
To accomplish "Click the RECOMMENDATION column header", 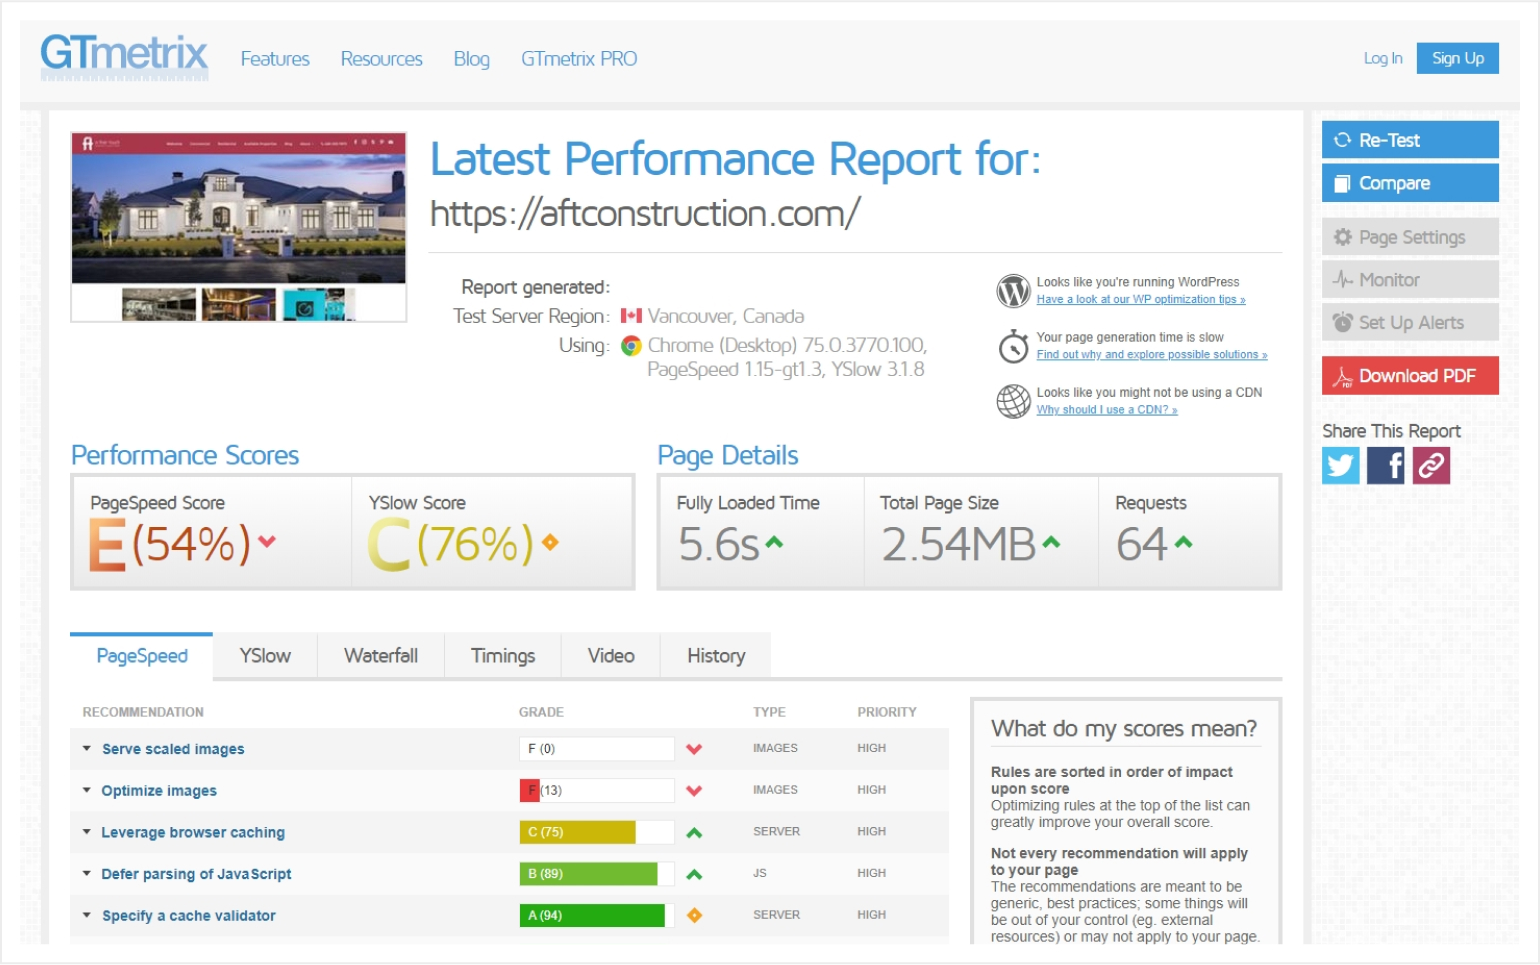I will (143, 712).
